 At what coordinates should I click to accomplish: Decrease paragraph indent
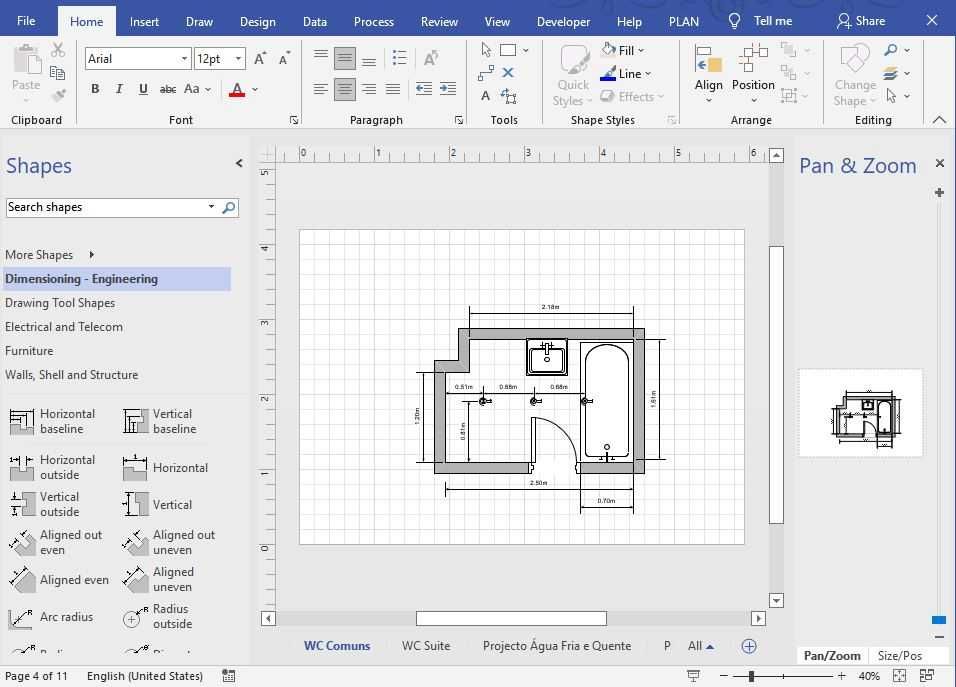(424, 89)
